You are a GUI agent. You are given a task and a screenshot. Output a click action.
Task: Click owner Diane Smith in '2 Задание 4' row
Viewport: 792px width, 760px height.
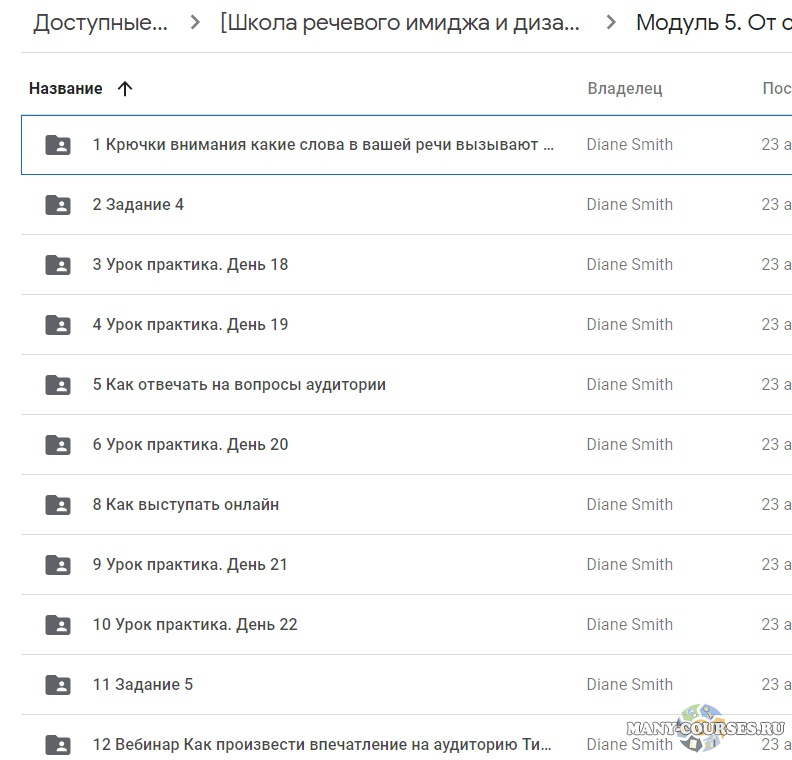[x=629, y=205]
